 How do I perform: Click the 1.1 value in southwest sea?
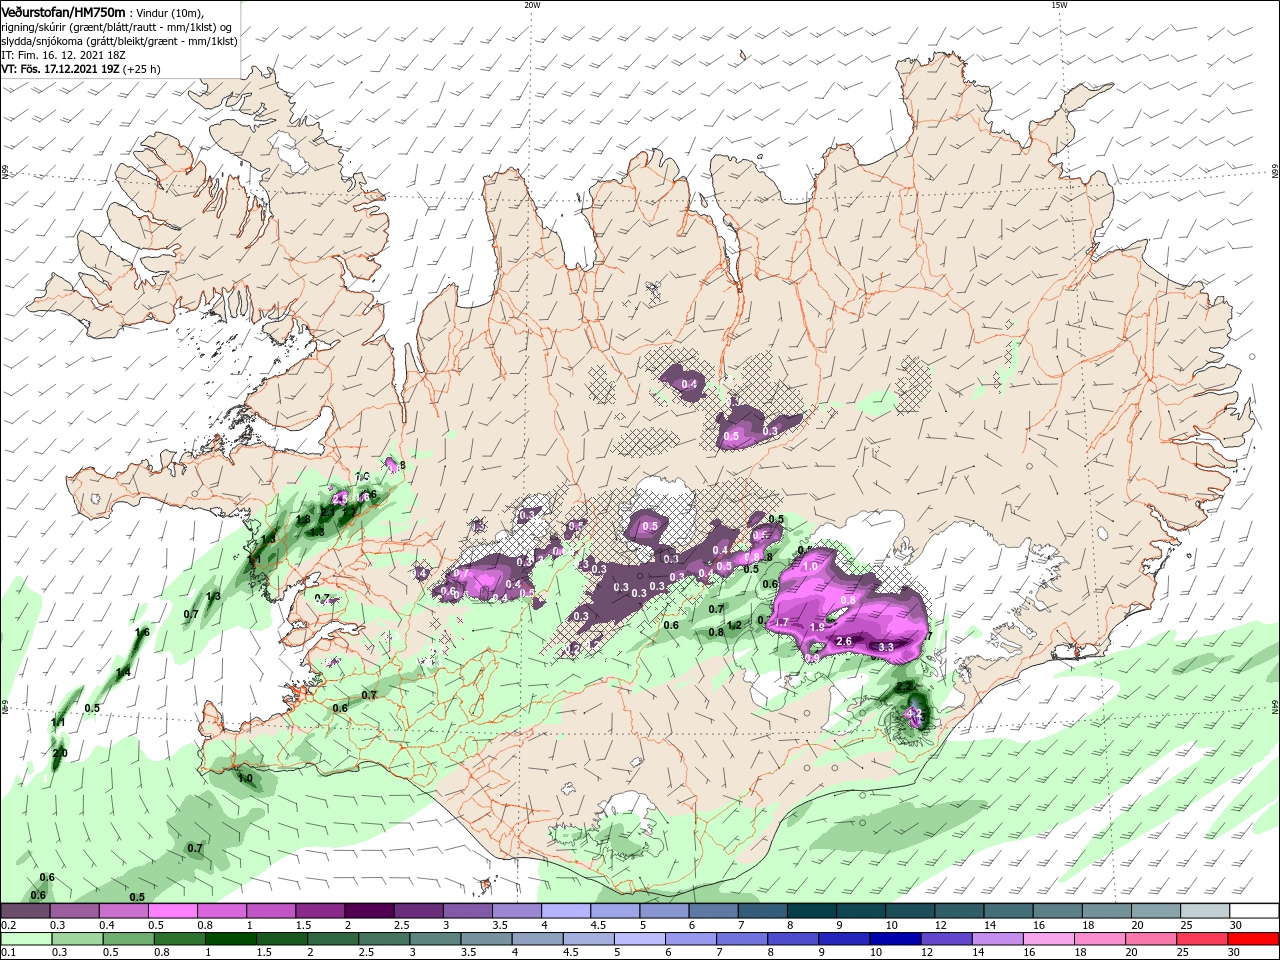click(58, 722)
